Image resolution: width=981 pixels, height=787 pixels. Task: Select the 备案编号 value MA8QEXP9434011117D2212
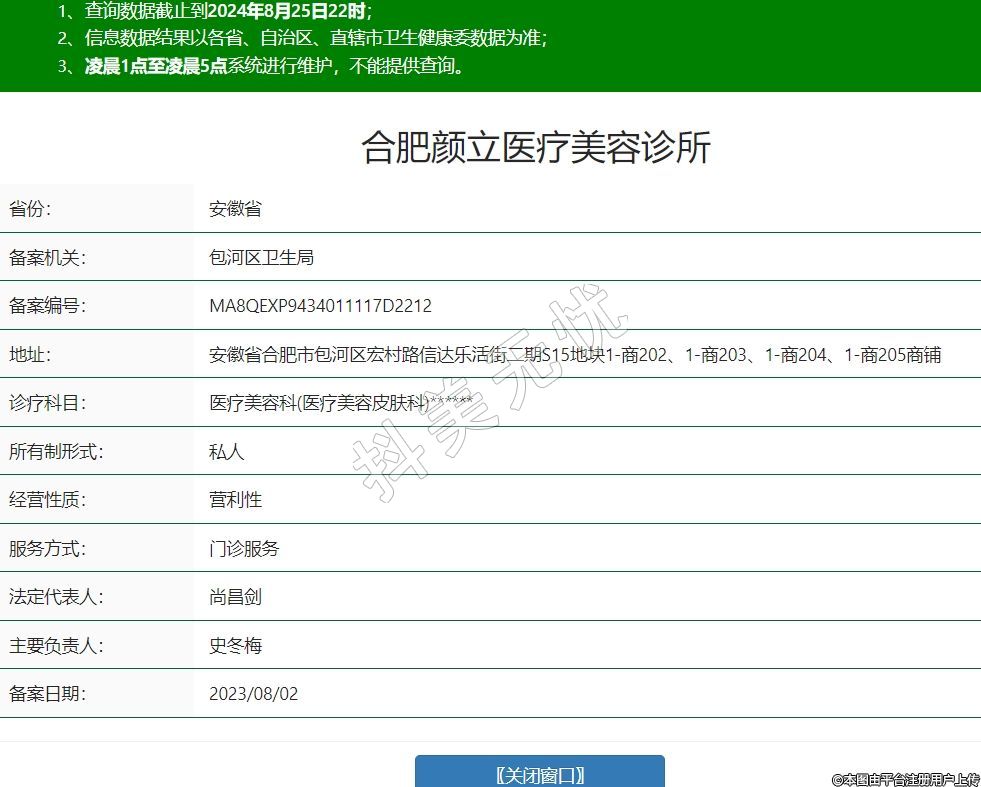(320, 306)
